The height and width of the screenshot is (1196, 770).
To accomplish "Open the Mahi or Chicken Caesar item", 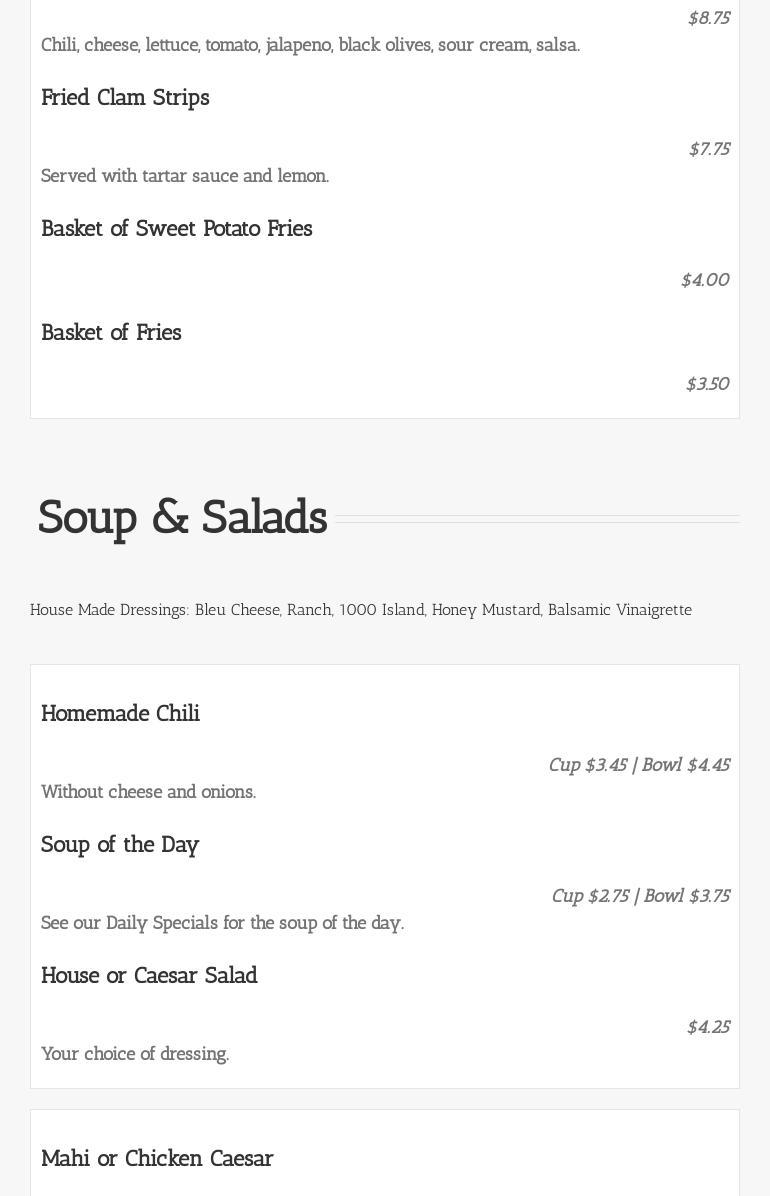I will [x=157, y=1159].
